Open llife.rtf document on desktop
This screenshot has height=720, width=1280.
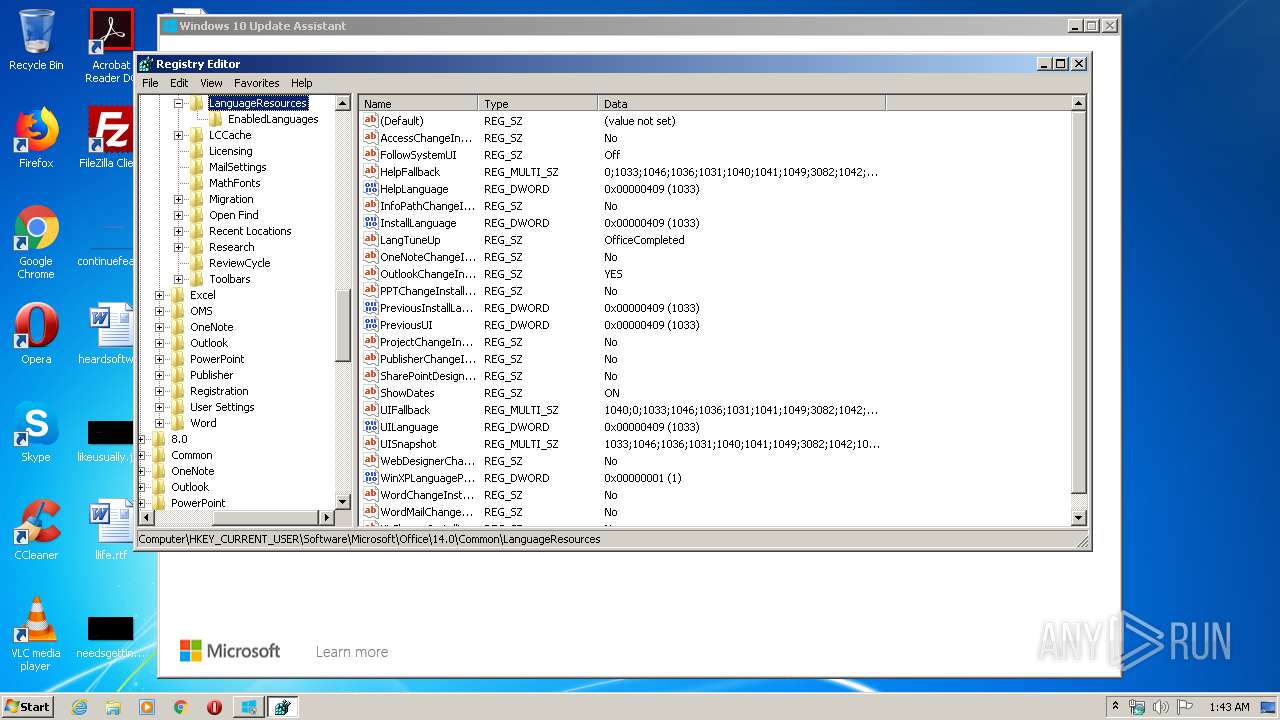coord(110,531)
